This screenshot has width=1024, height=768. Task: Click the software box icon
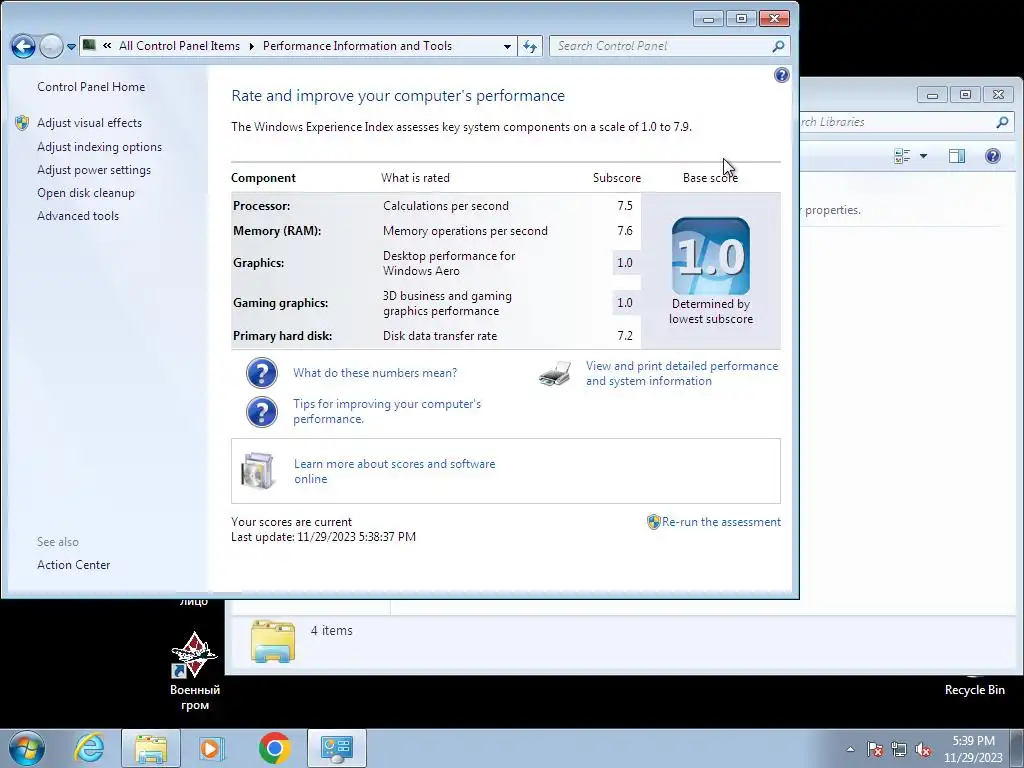click(257, 471)
